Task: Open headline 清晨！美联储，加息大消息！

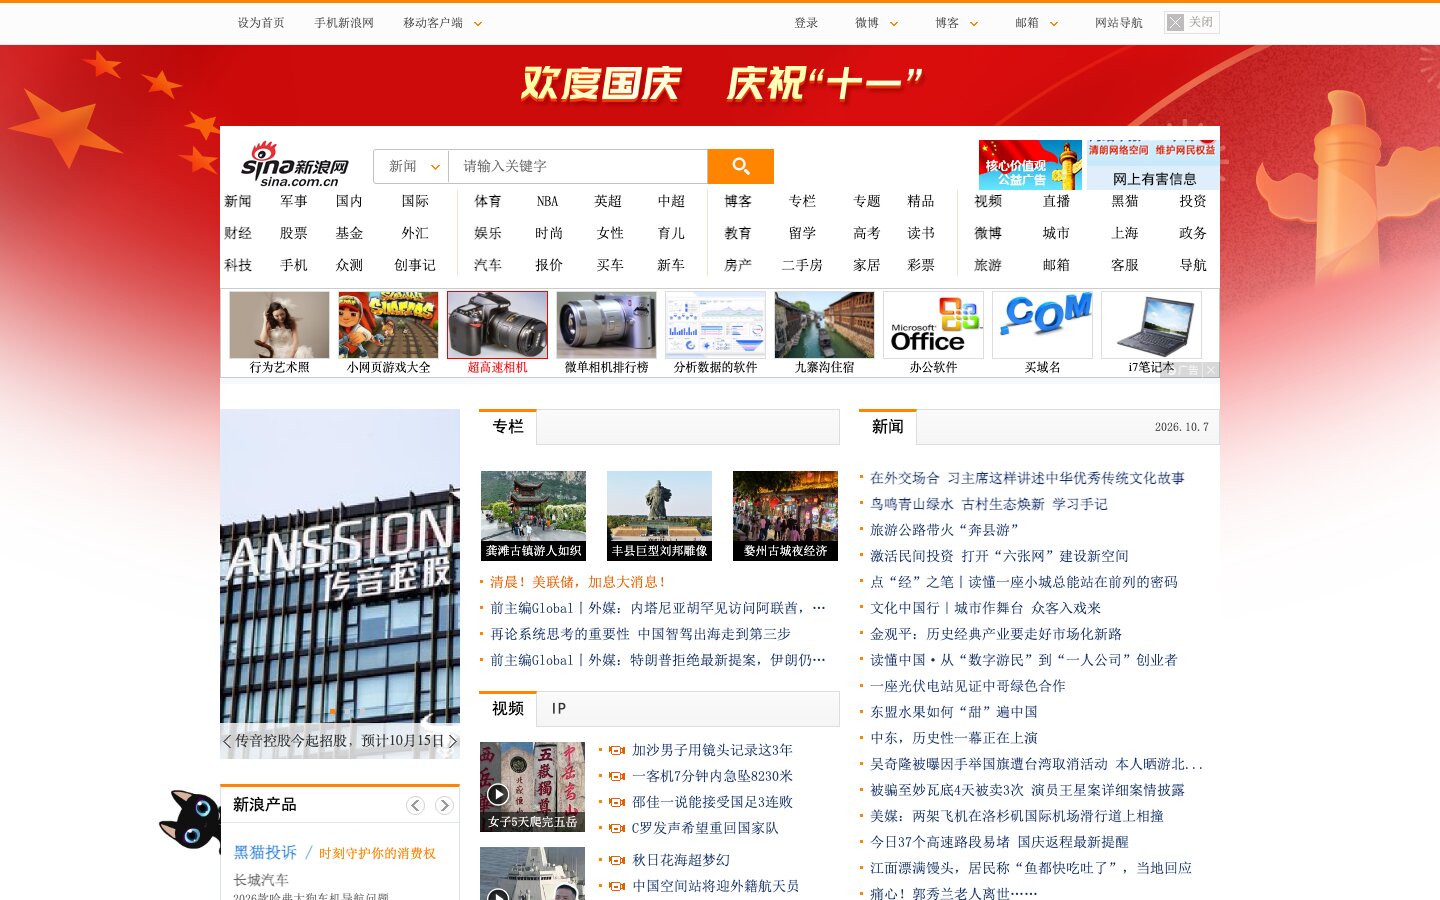Action: point(577,582)
